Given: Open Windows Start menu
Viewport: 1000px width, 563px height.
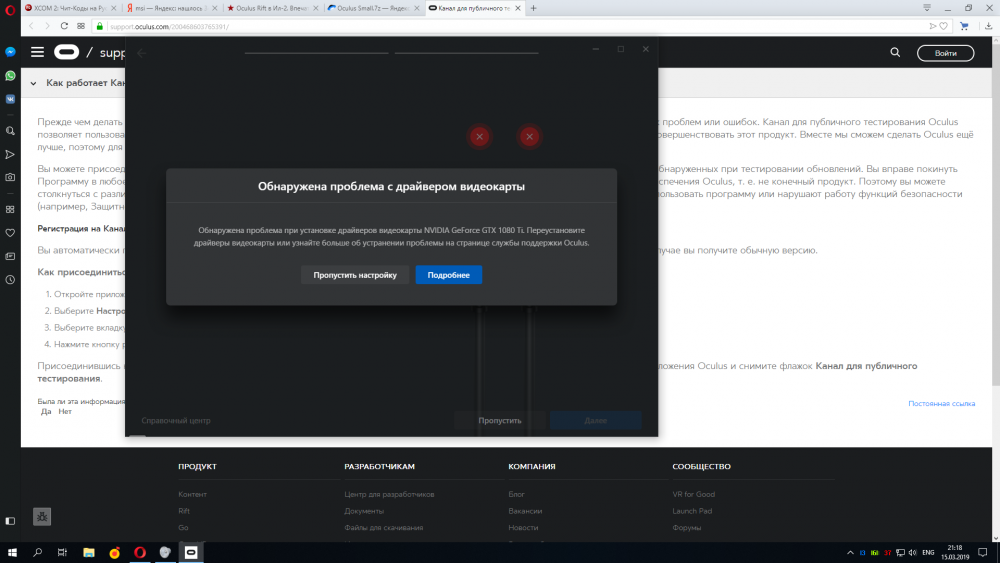Looking at the screenshot, I should (12, 552).
